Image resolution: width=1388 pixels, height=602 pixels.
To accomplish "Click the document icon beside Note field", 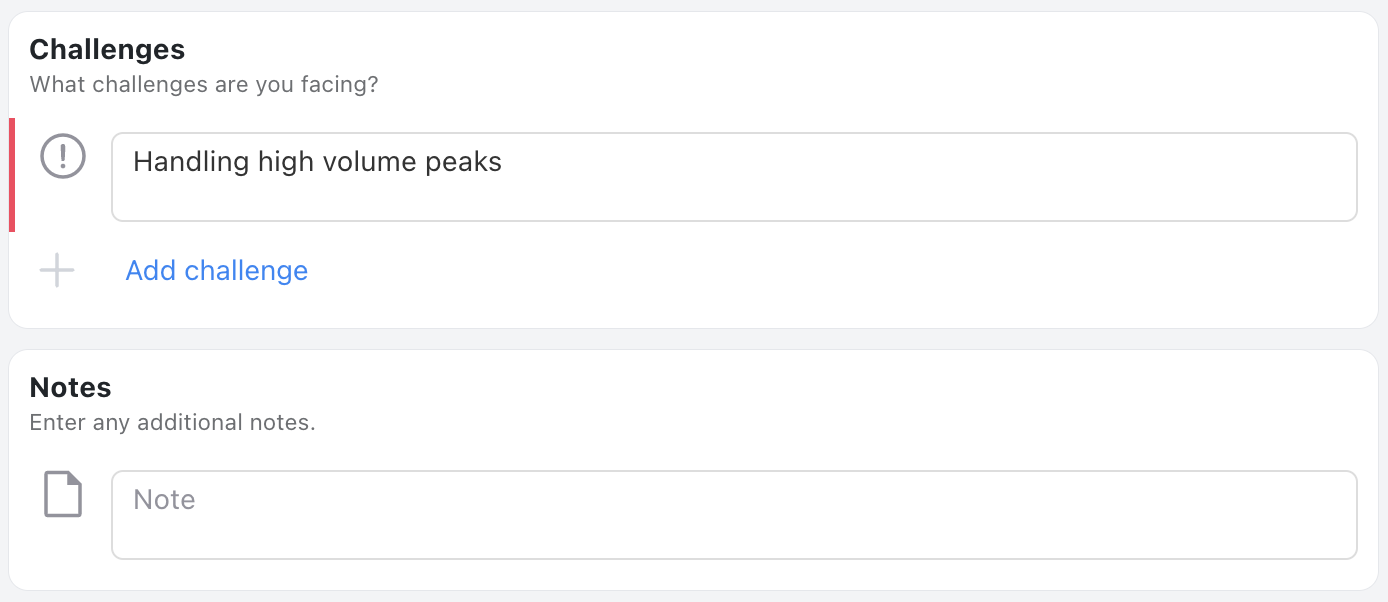I will pos(63,494).
